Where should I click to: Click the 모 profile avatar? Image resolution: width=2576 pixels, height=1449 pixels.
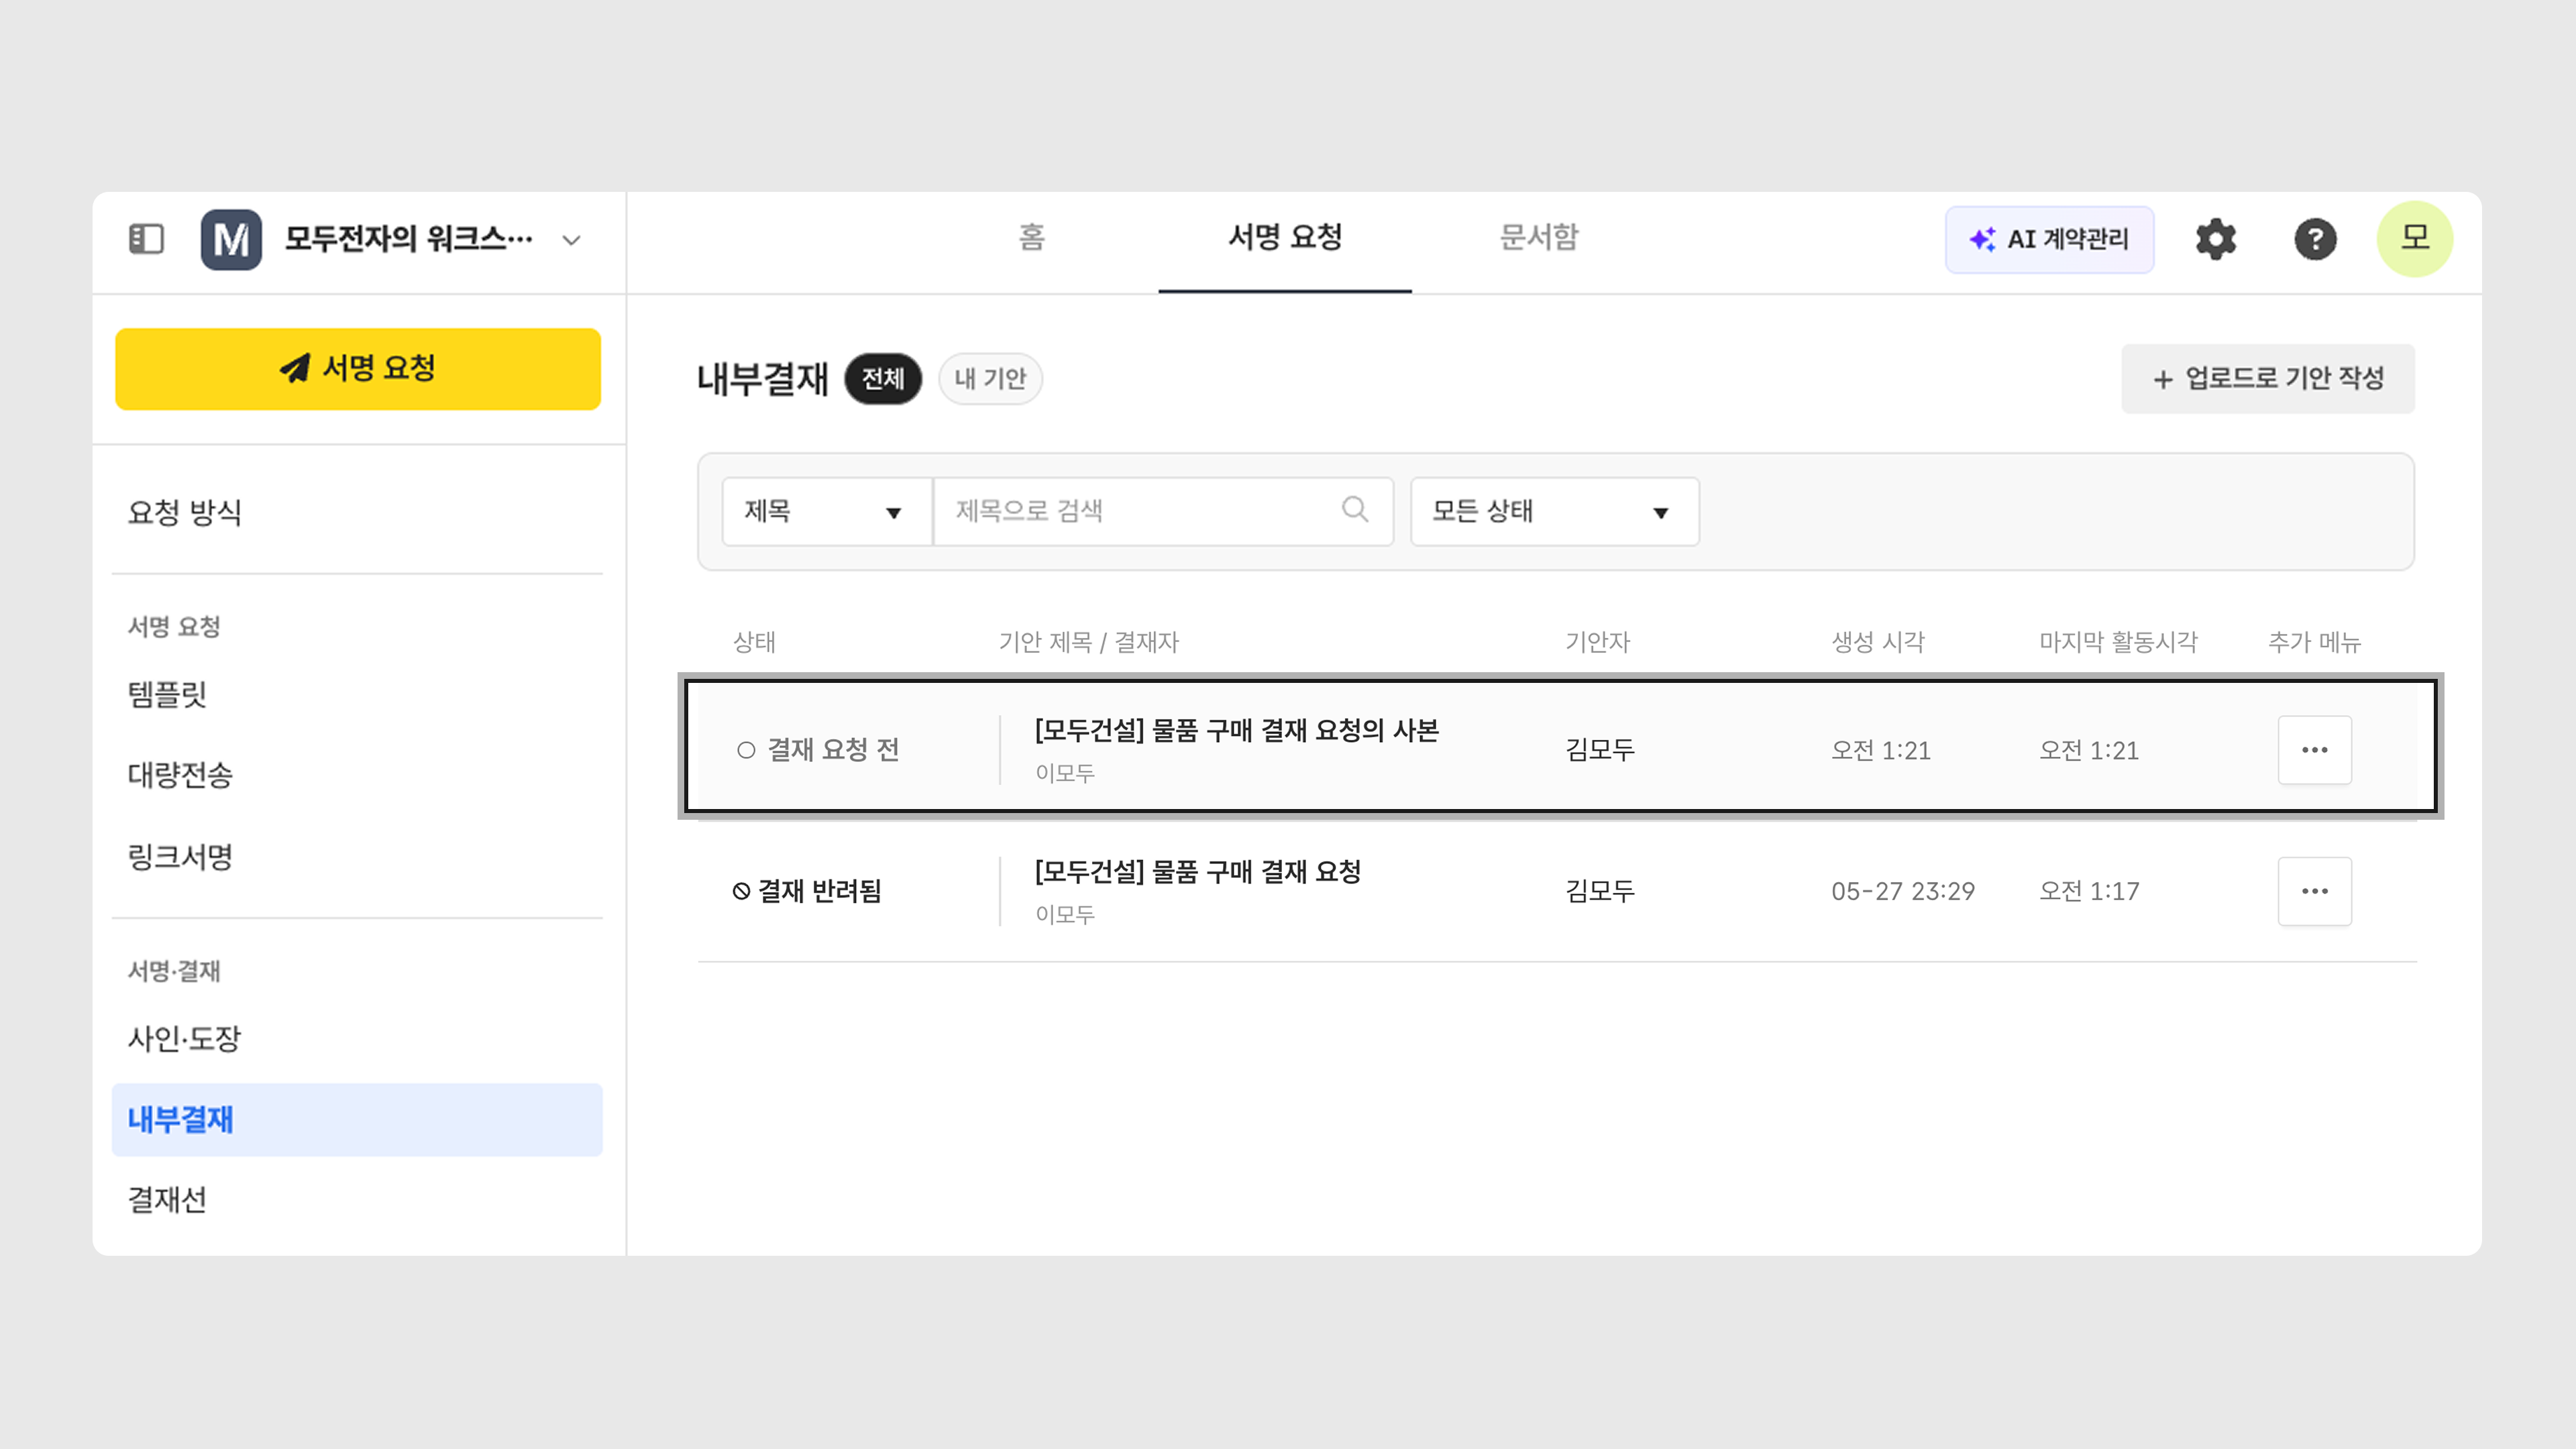2414,238
